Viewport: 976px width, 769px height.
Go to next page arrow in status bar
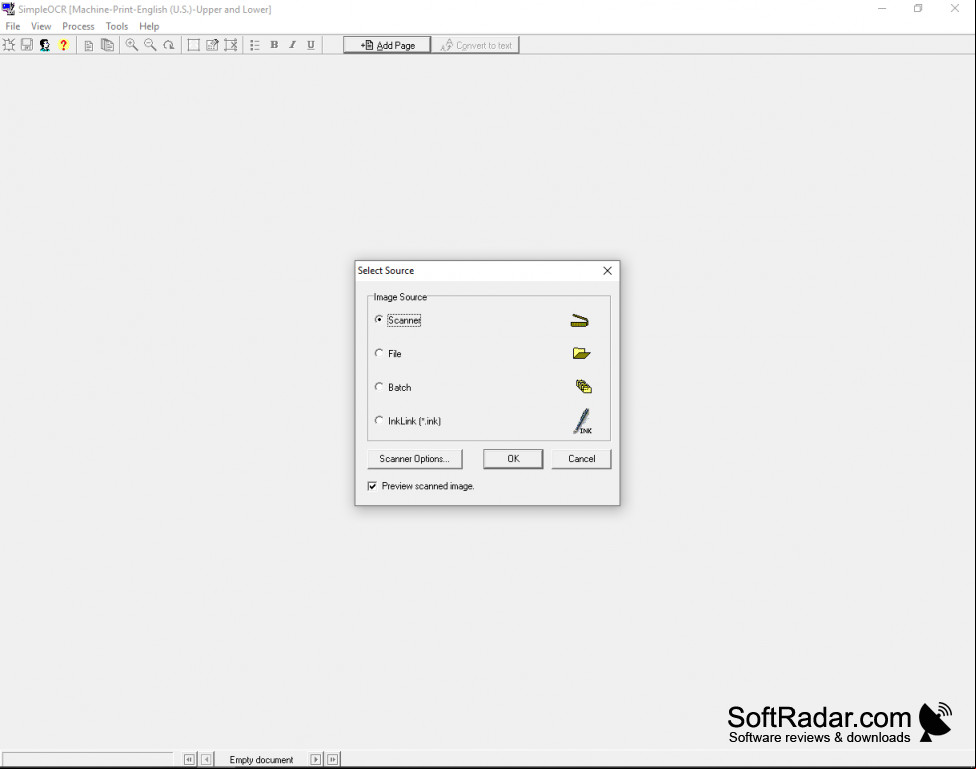[x=316, y=759]
